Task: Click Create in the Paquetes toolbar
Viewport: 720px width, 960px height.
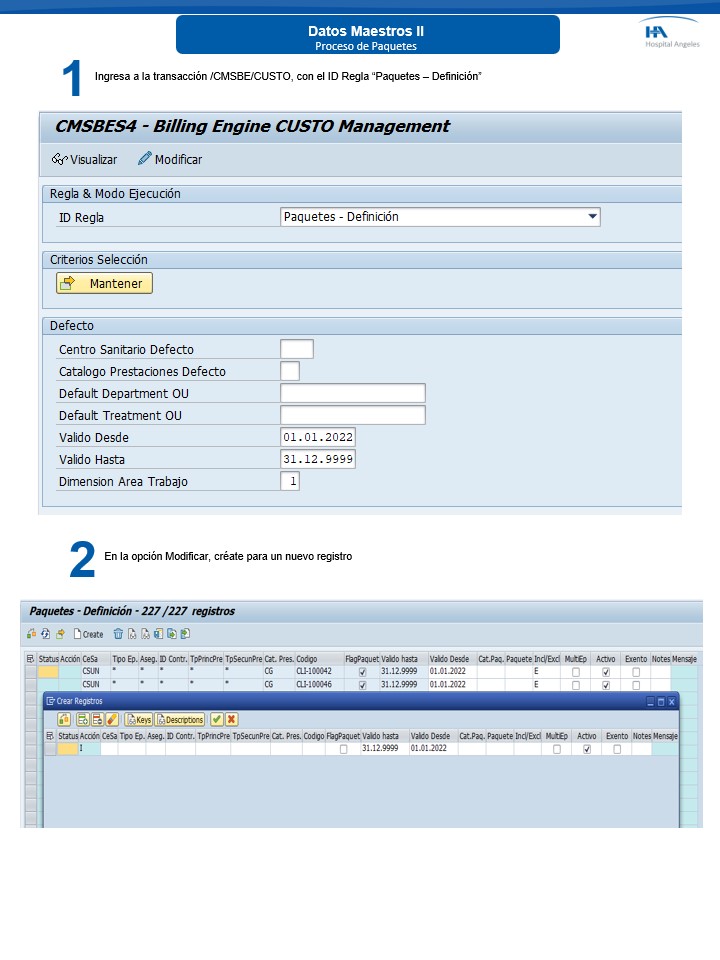Action: (87, 634)
